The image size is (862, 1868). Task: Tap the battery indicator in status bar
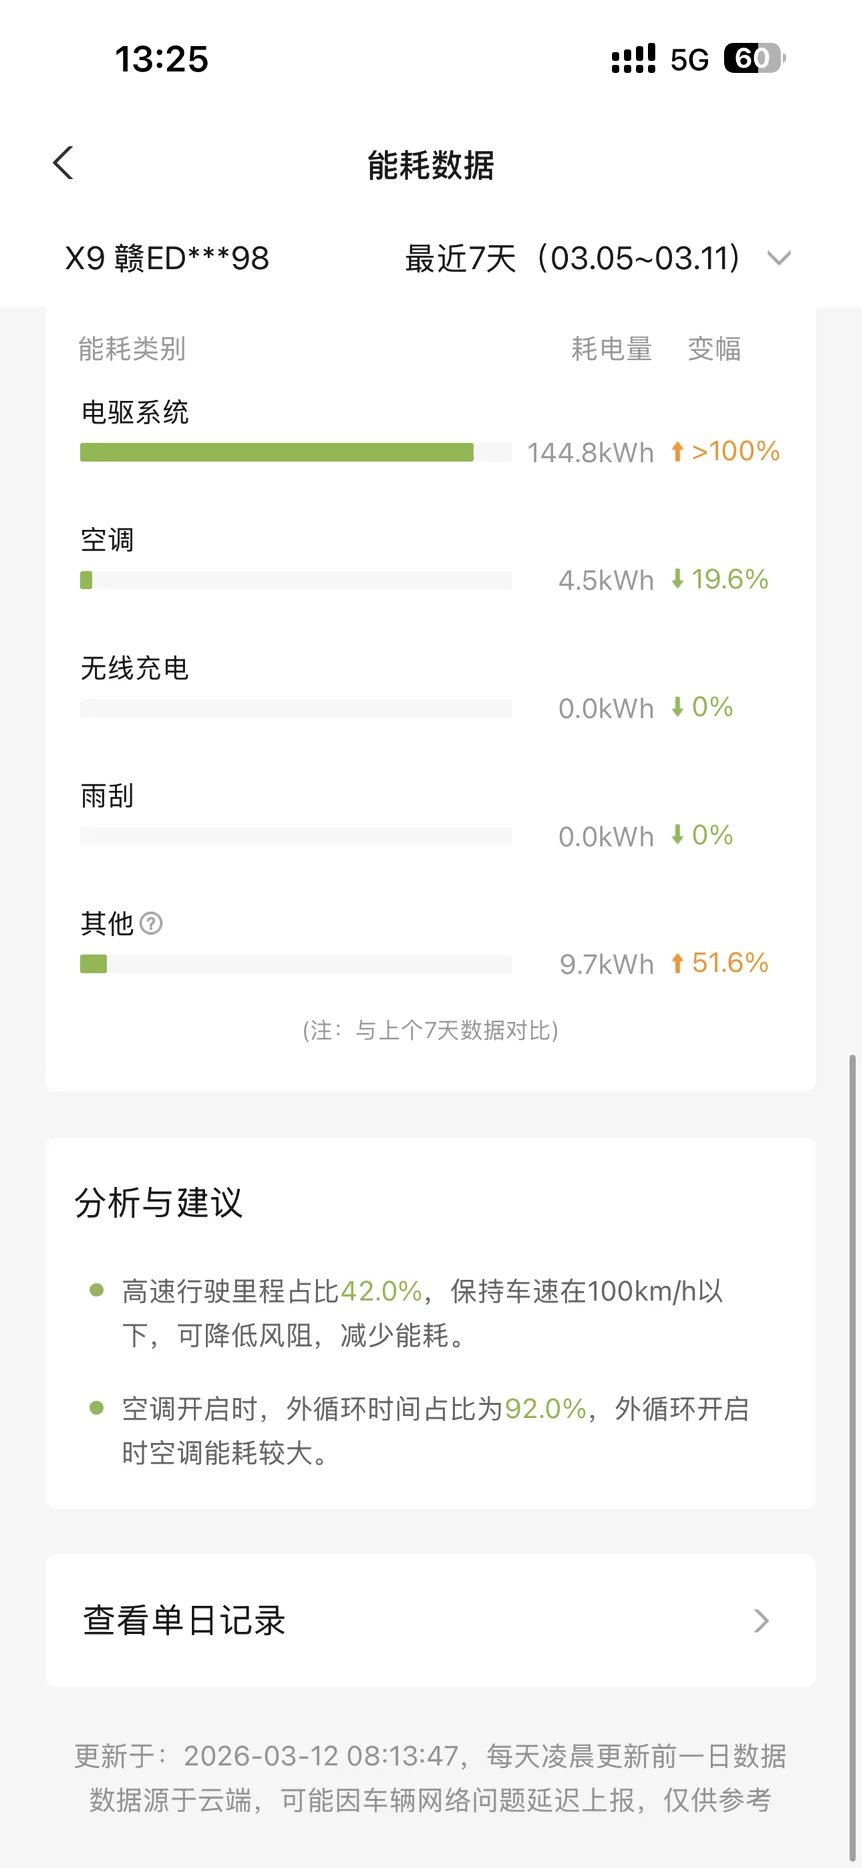754,59
